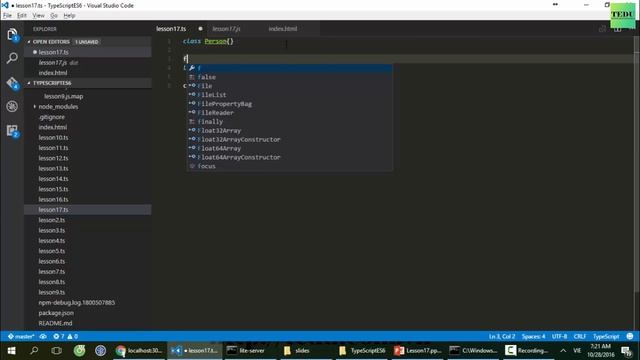This screenshot has height=360, width=640.
Task: Open the Debug view icon
Action: (x=12, y=107)
